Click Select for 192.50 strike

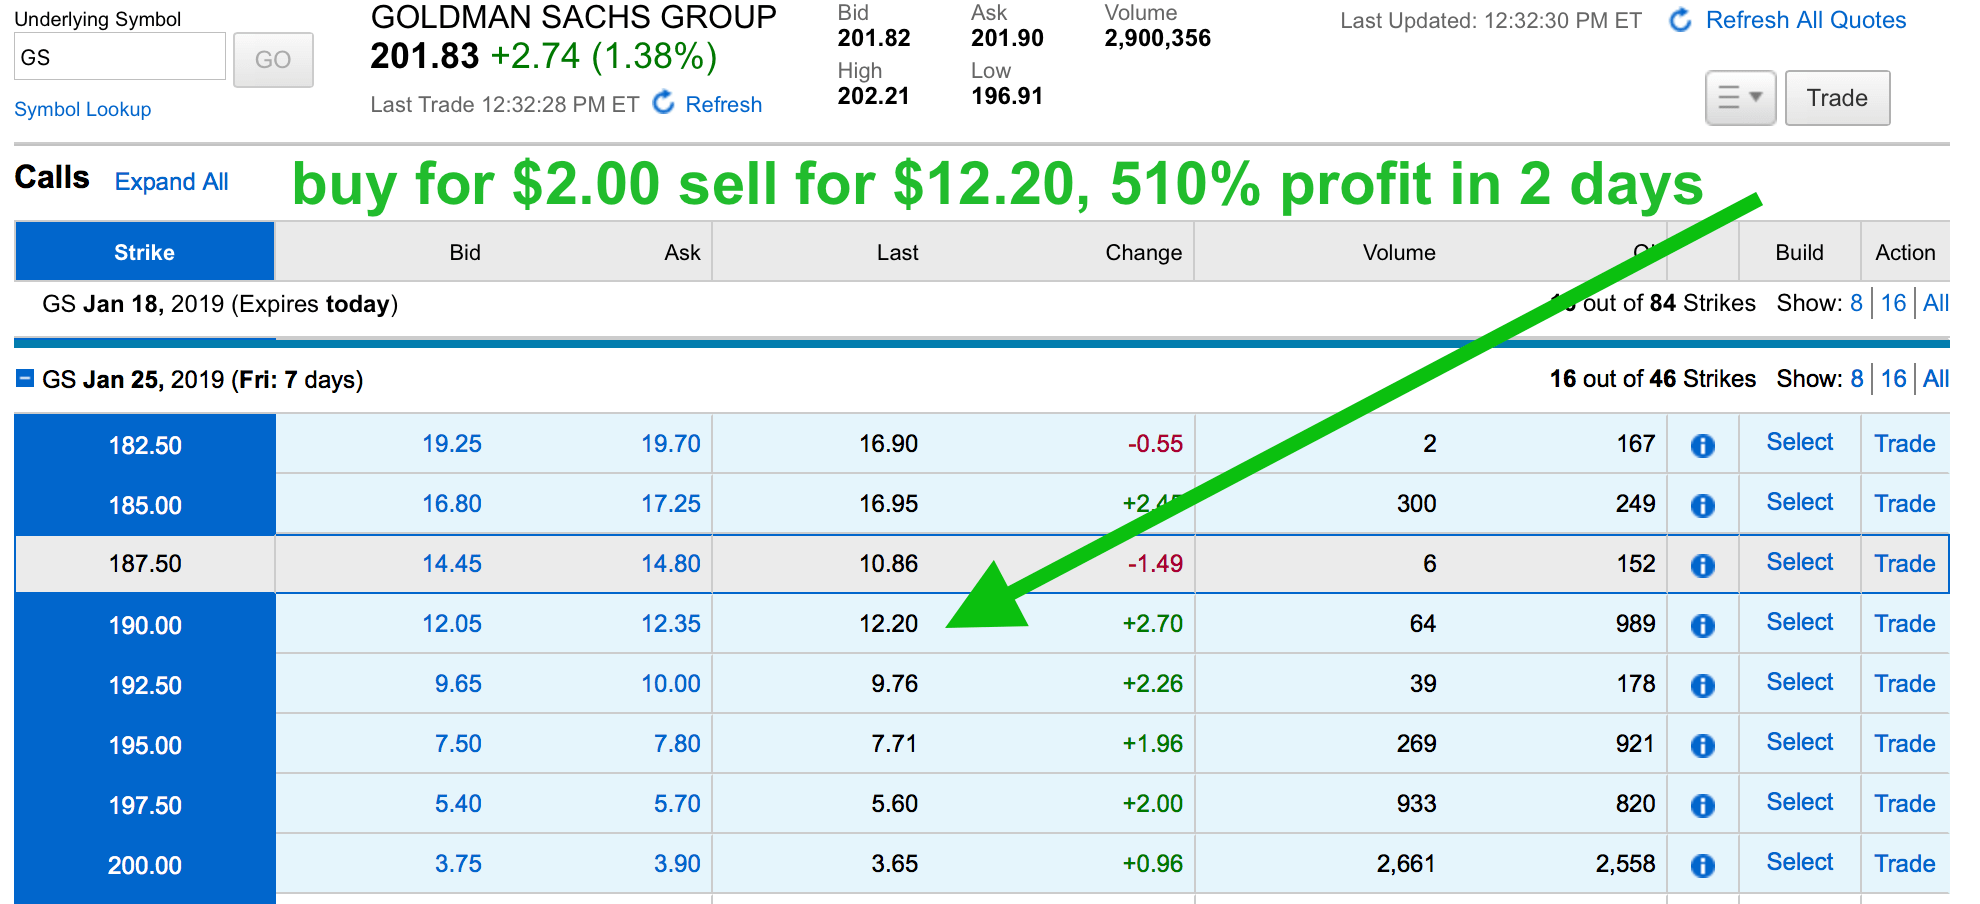click(1800, 682)
